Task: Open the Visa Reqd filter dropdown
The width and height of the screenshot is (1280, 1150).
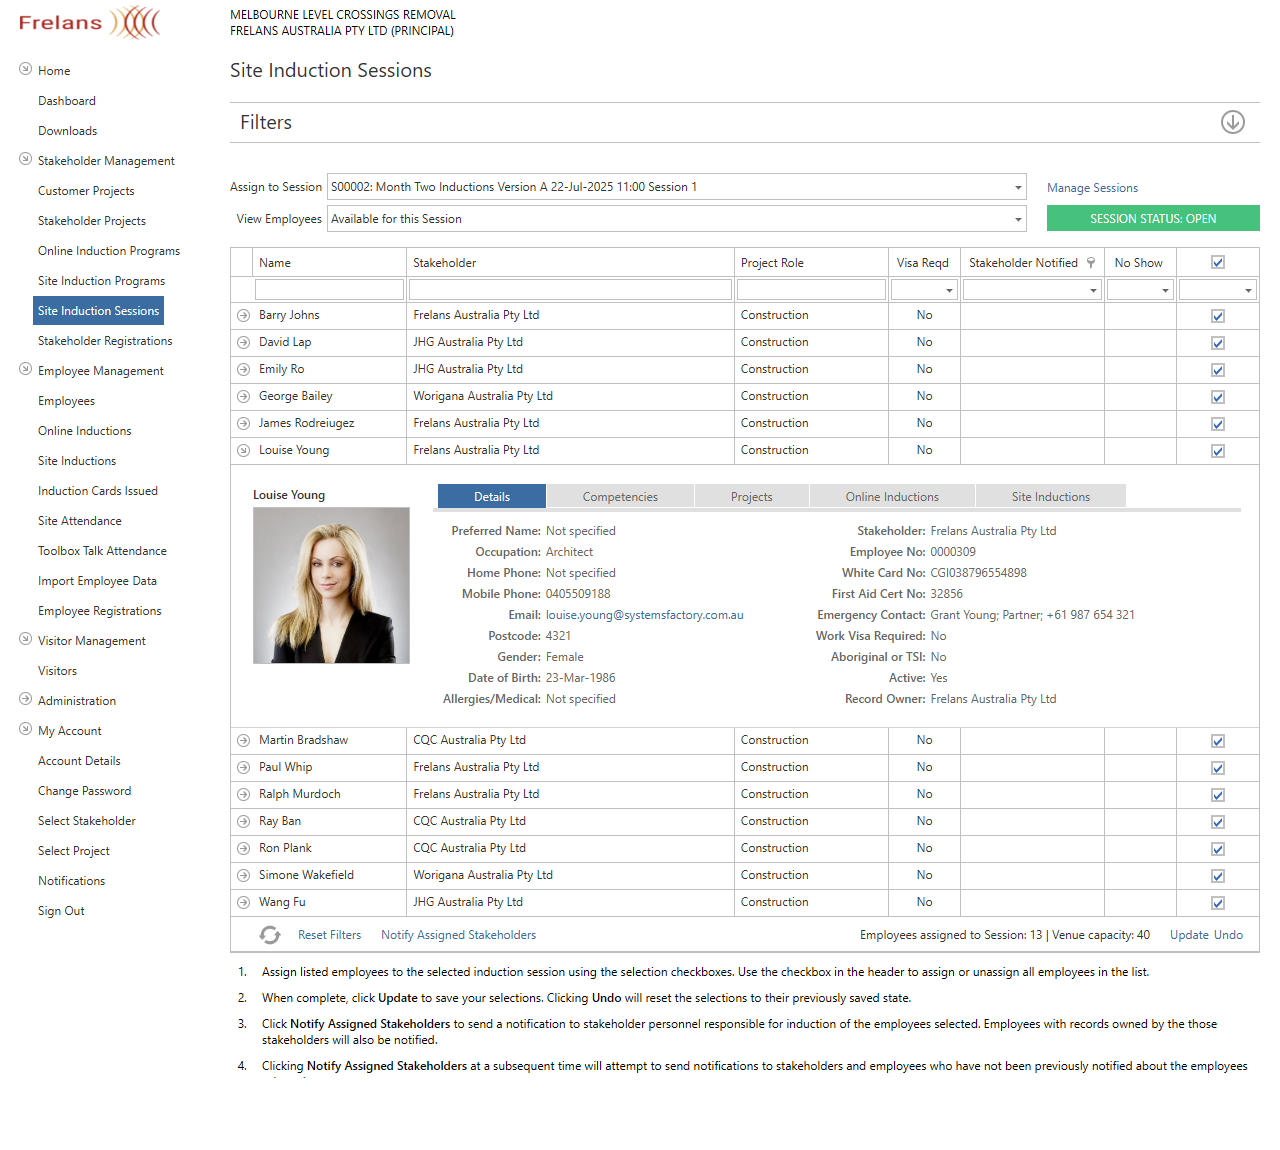Action: click(x=948, y=290)
